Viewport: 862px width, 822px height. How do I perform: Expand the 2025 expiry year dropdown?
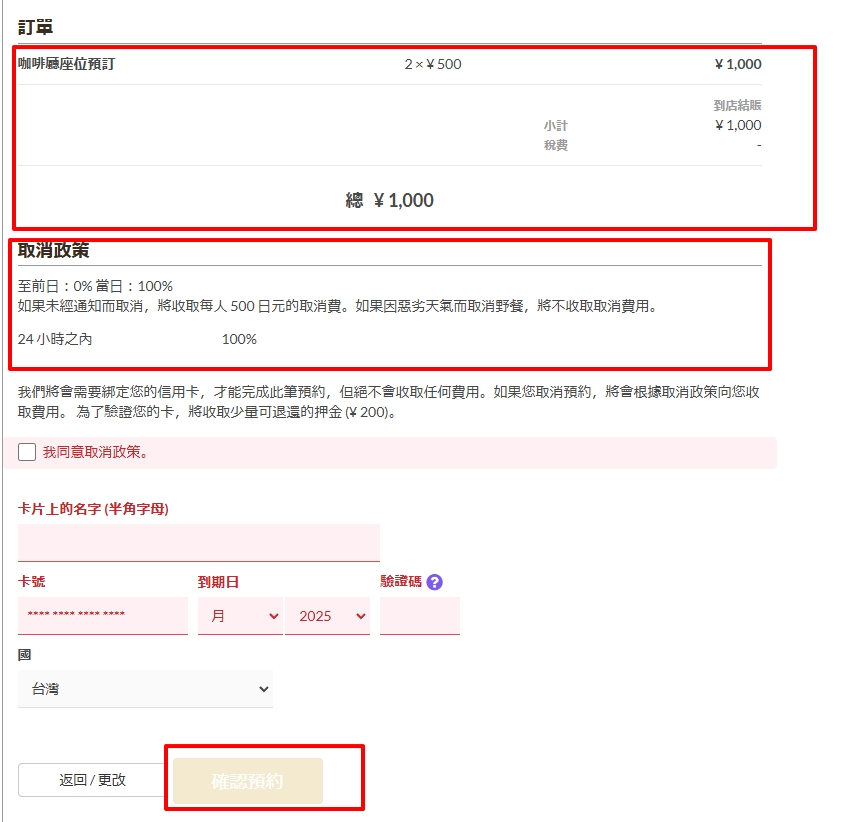click(327, 616)
